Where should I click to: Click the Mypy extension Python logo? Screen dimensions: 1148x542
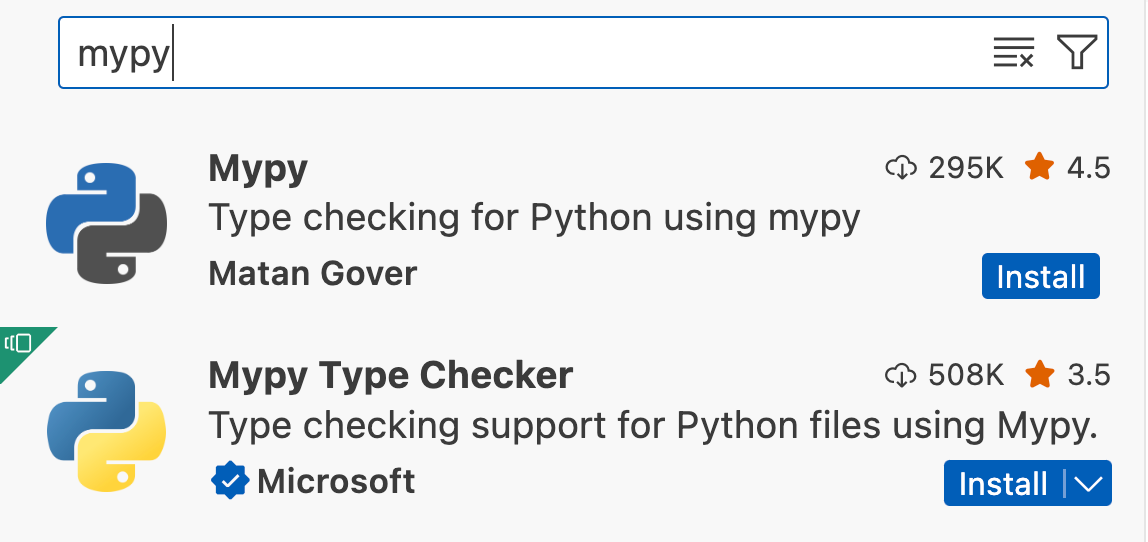coord(107,223)
